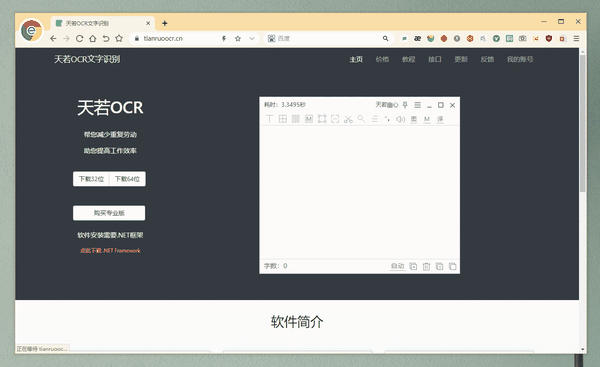This screenshot has width=600, height=367.
Task: Click the 软件安装需要.NET框架 text
Action: (x=110, y=235)
